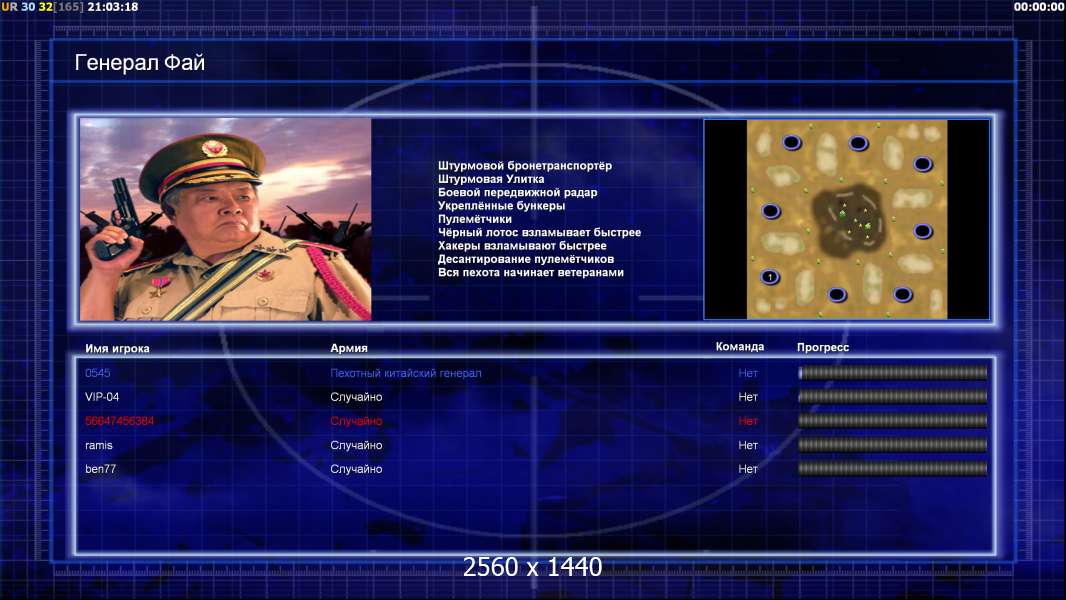Click the "Случайно" army of ramis
1066x600 pixels.
click(x=356, y=445)
